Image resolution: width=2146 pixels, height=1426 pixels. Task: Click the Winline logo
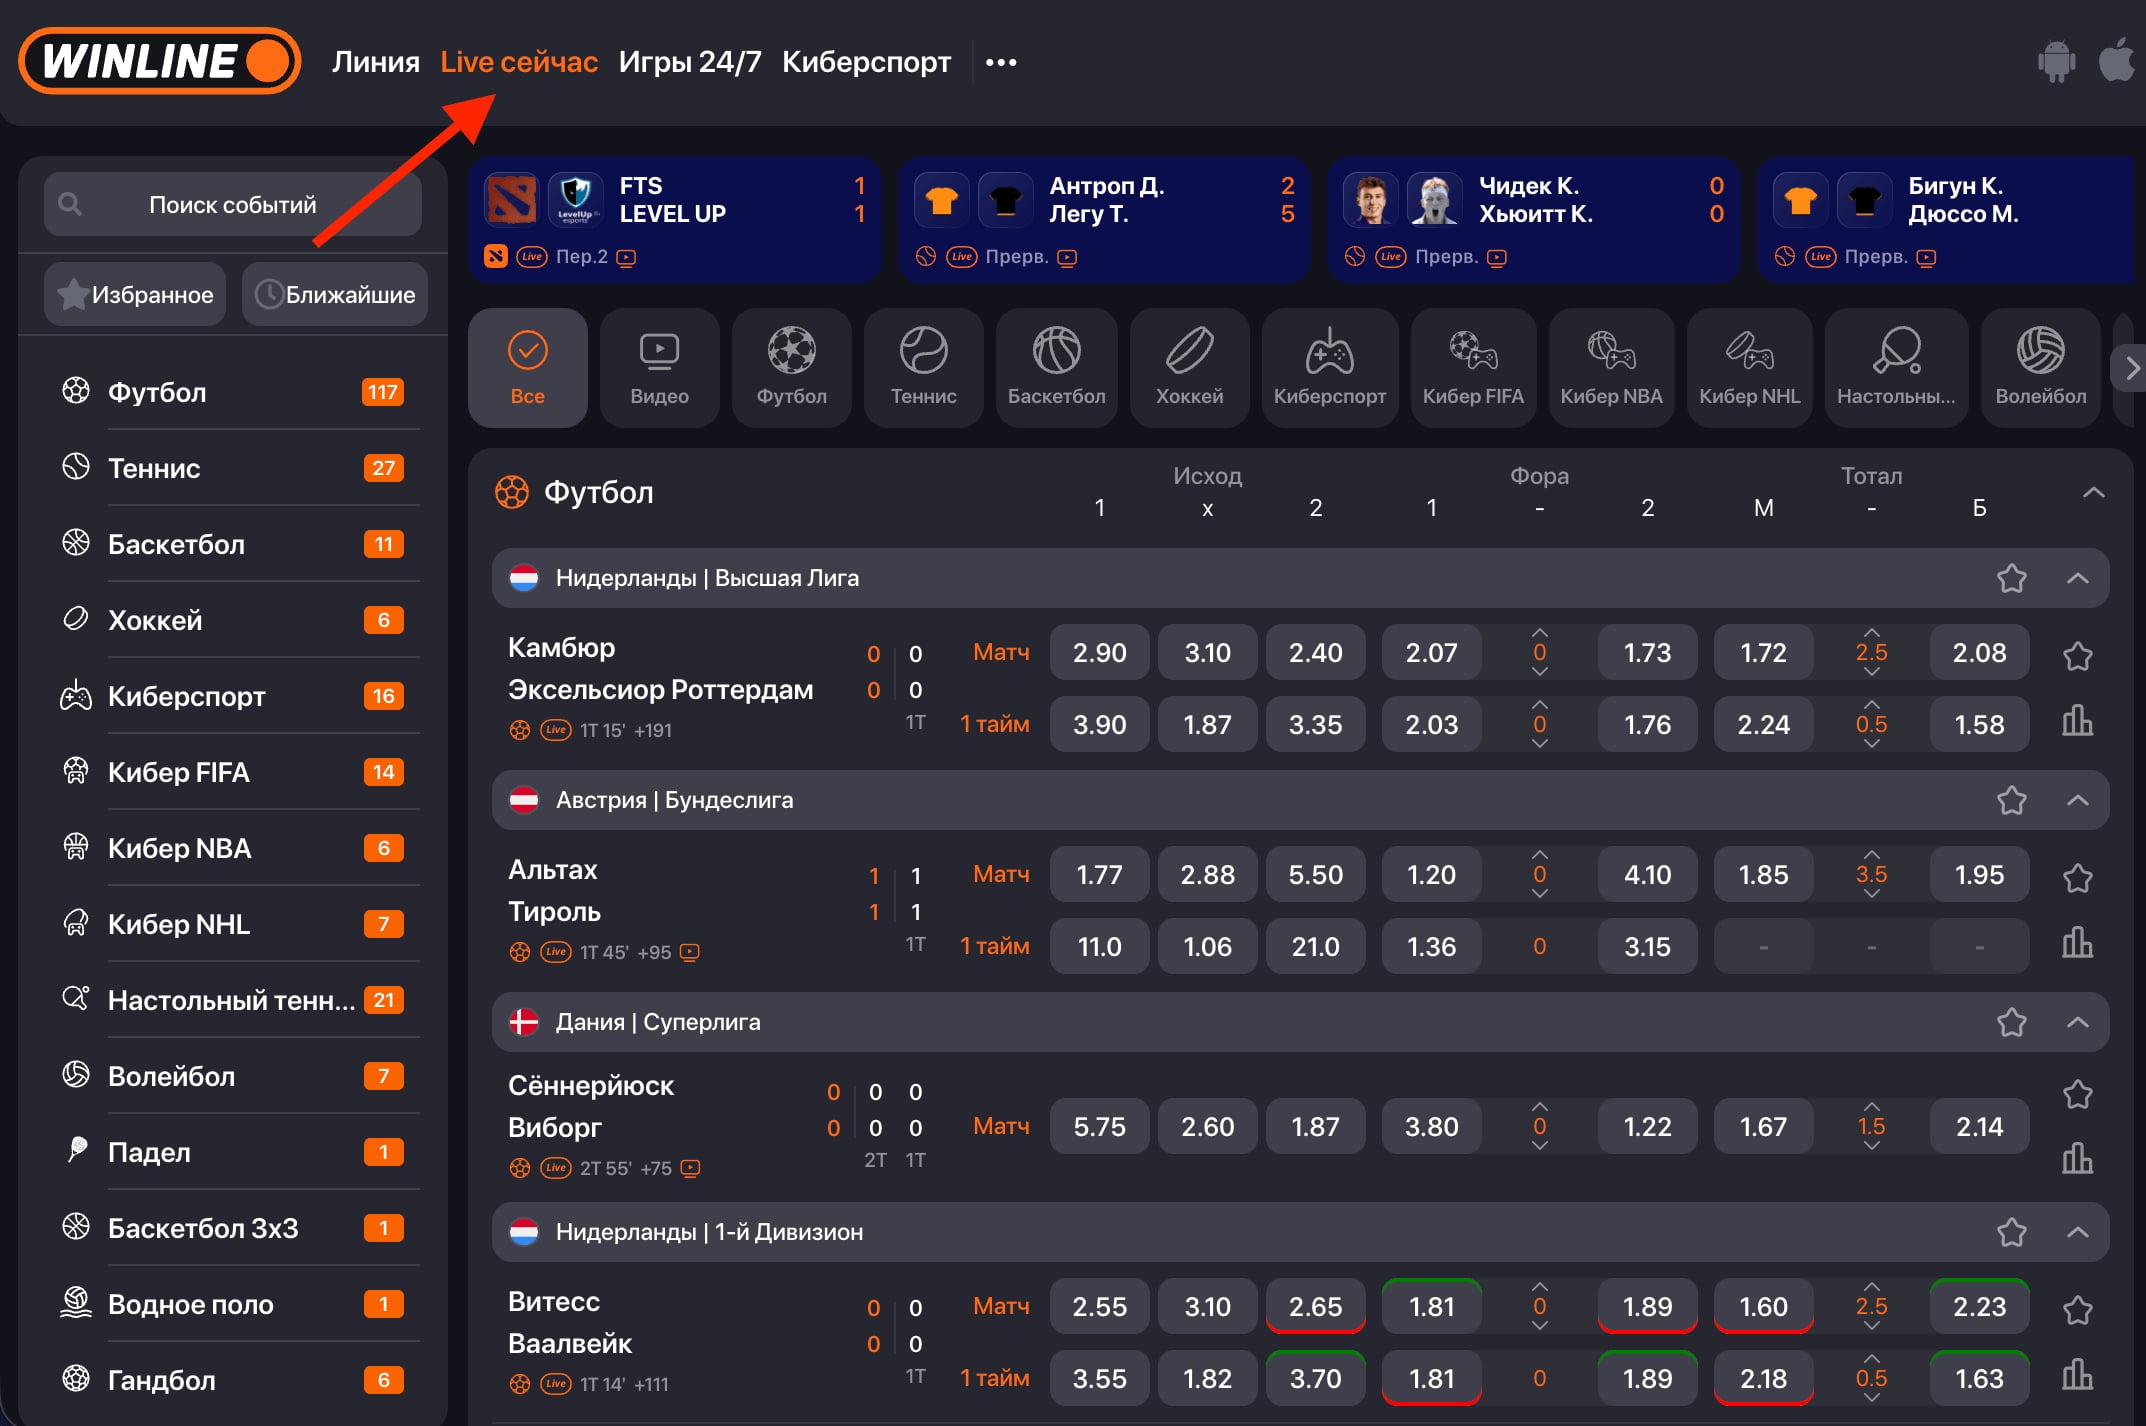pyautogui.click(x=160, y=61)
